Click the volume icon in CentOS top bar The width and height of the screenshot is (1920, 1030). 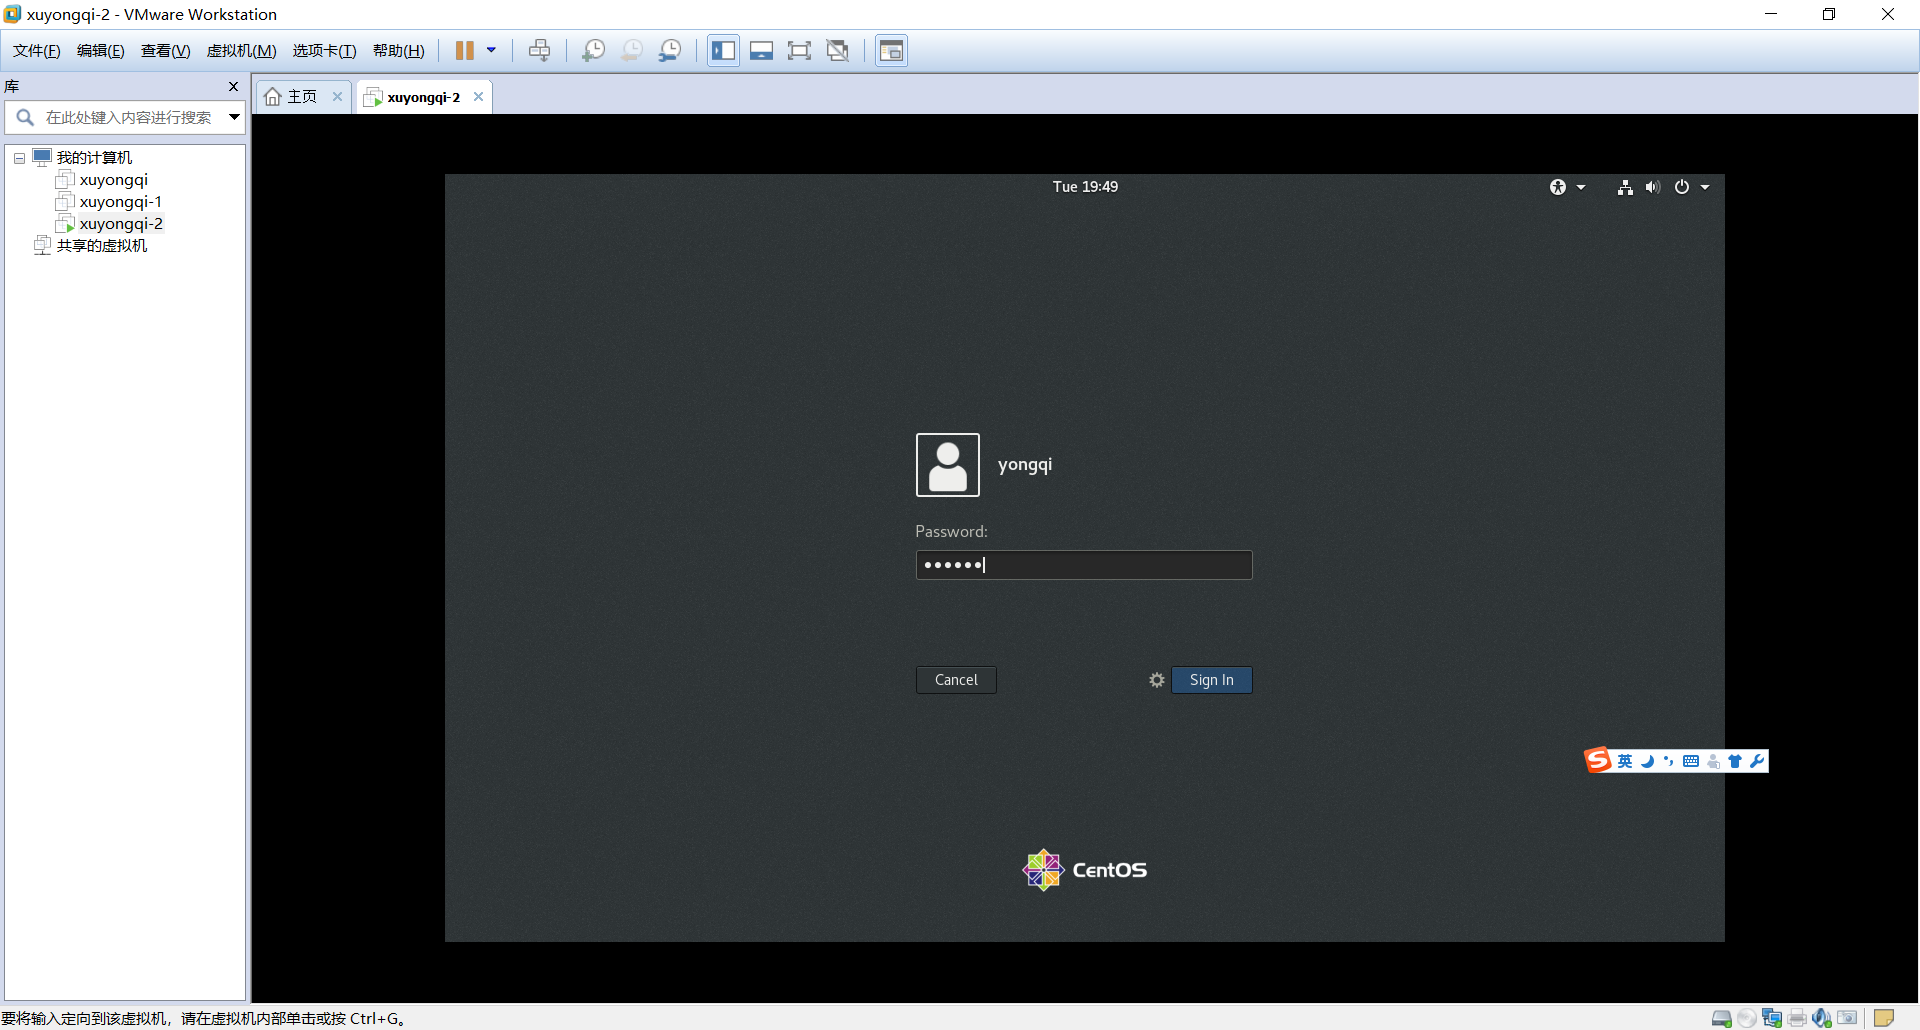point(1653,187)
